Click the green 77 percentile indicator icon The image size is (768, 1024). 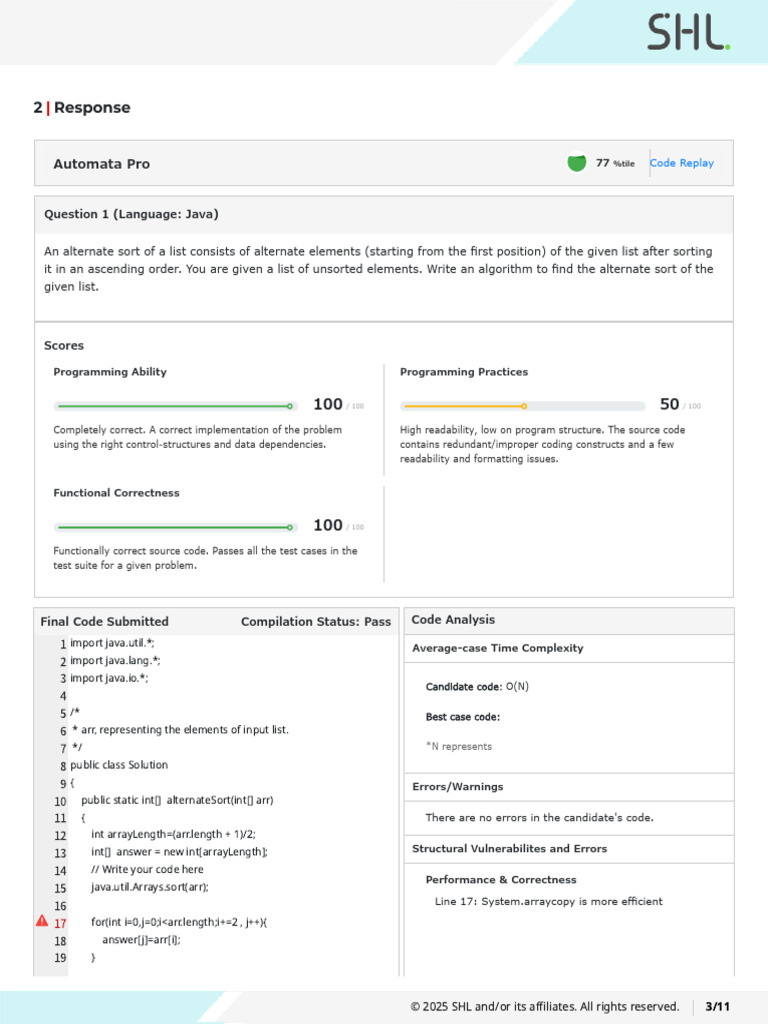577,163
